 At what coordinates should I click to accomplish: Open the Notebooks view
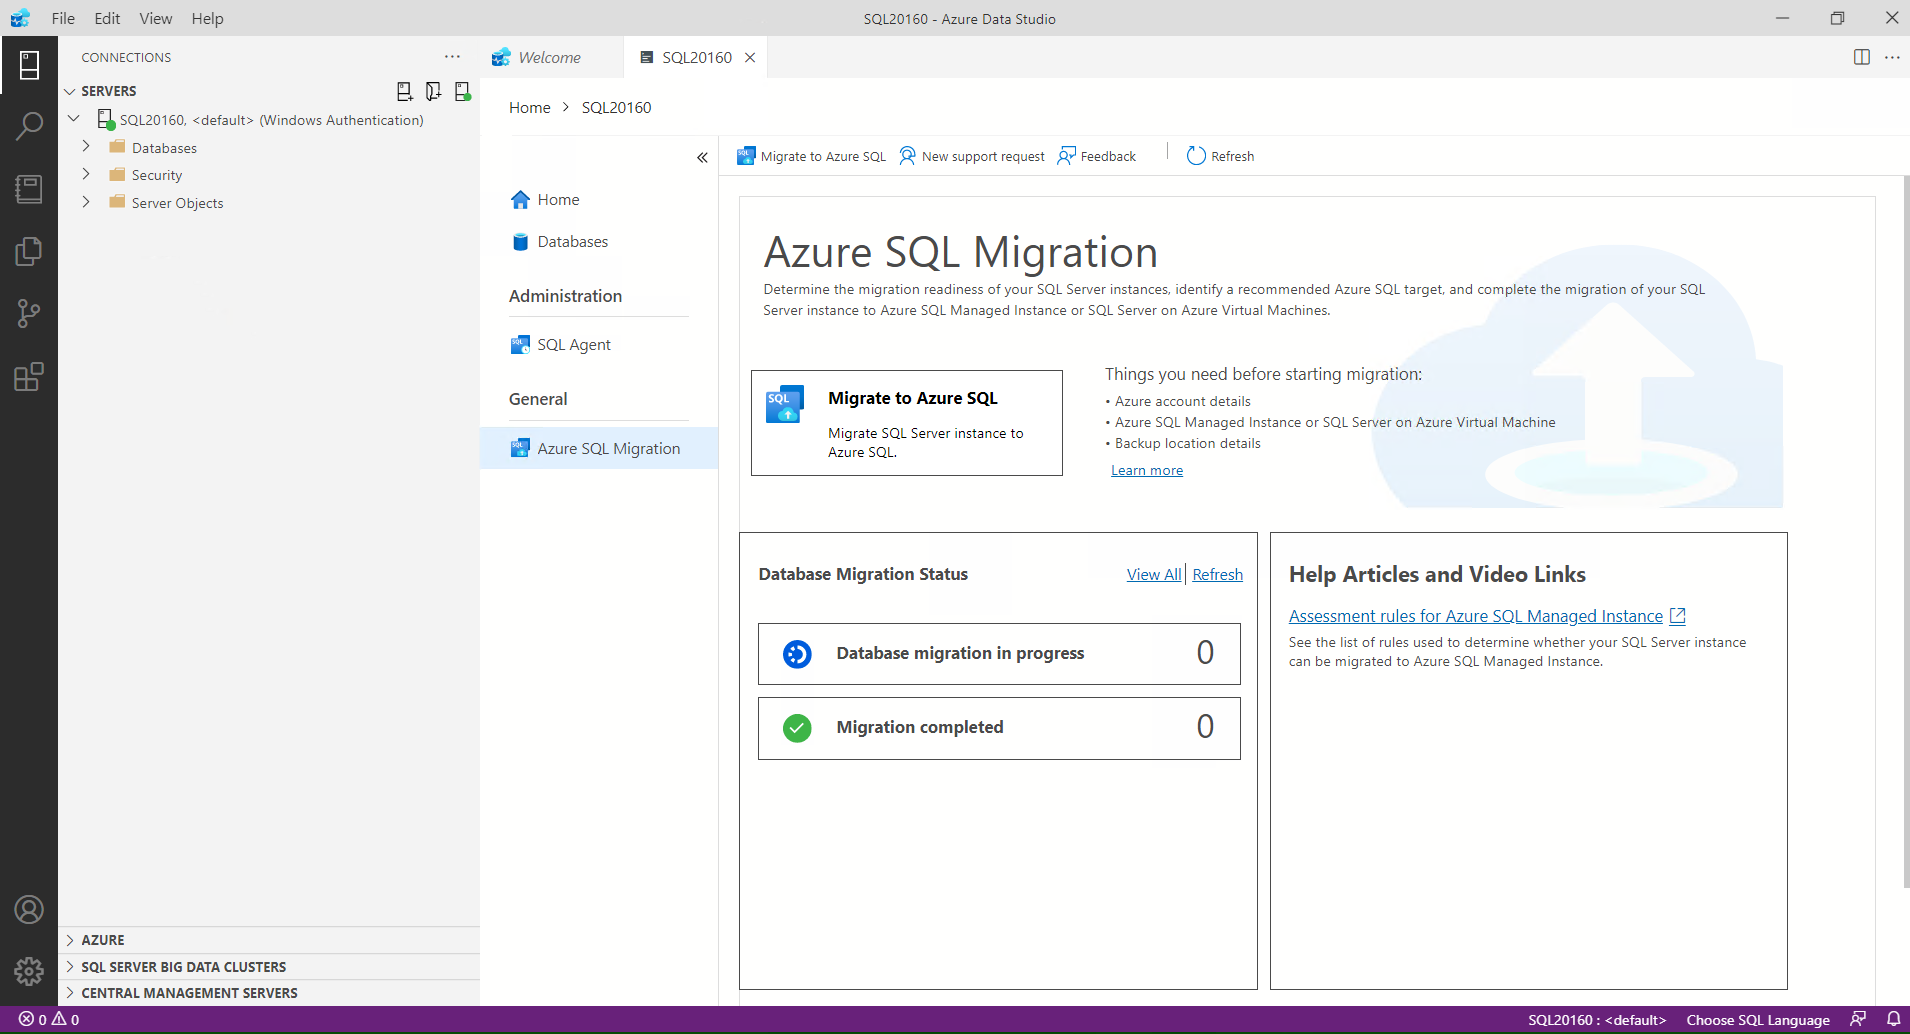[x=29, y=188]
